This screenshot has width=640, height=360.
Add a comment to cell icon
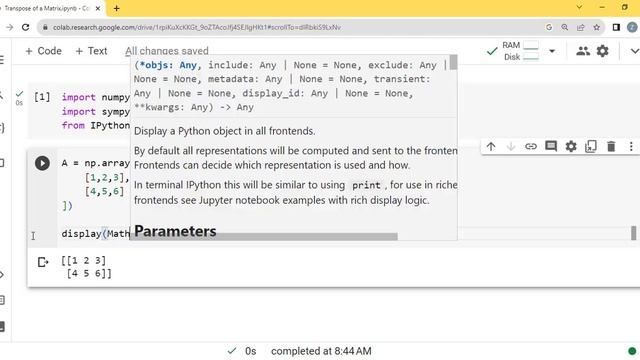551,146
